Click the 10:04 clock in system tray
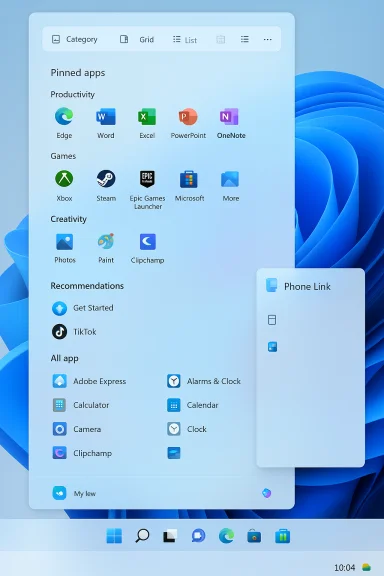 [x=344, y=568]
